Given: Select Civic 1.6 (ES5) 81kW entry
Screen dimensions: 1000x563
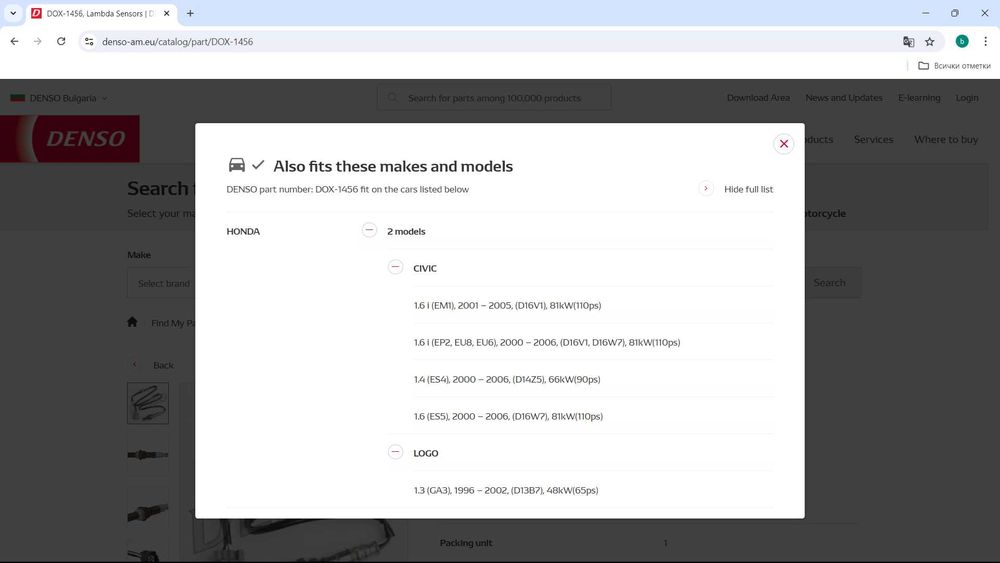Looking at the screenshot, I should pyautogui.click(x=508, y=416).
